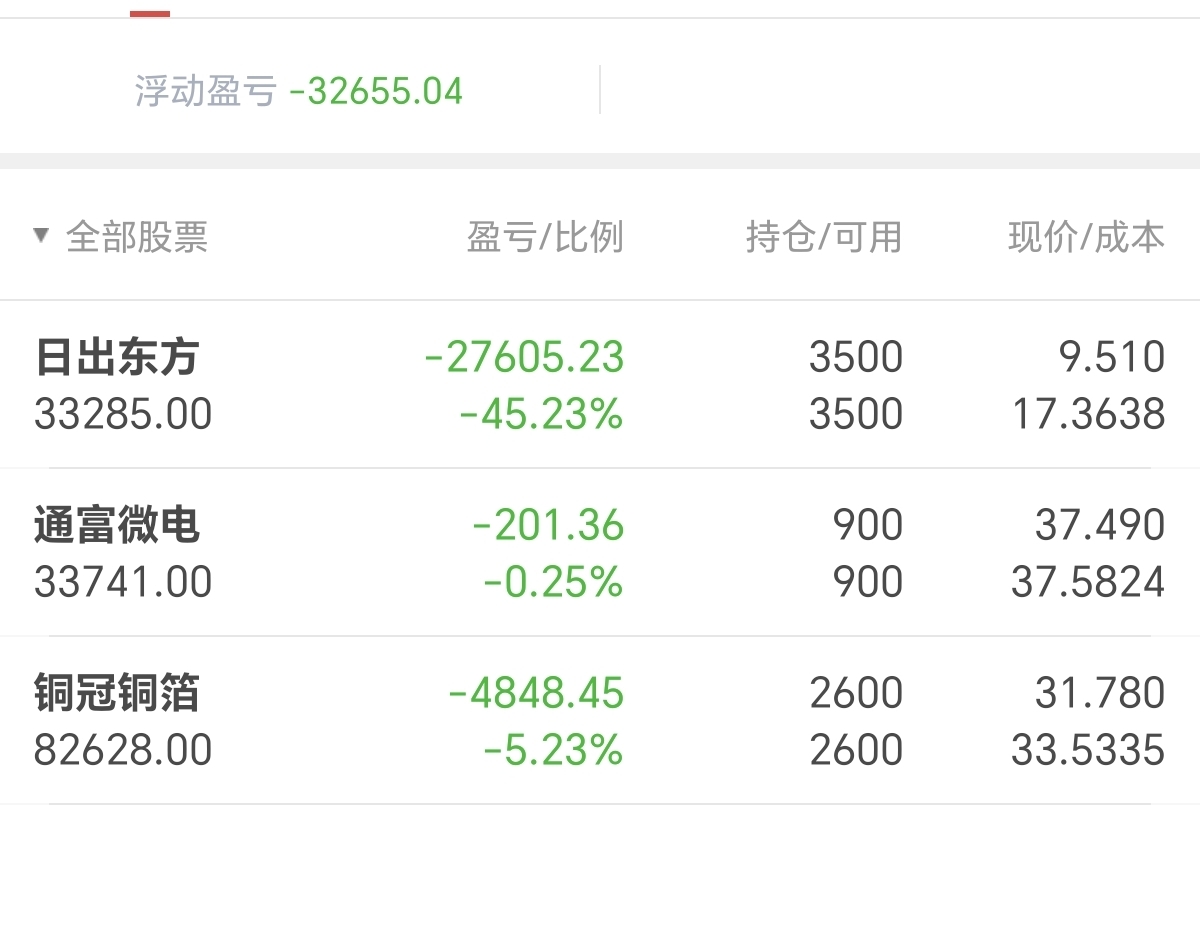The width and height of the screenshot is (1200, 952).
Task: Open the 通富微电 stock name
Action: tap(117, 525)
